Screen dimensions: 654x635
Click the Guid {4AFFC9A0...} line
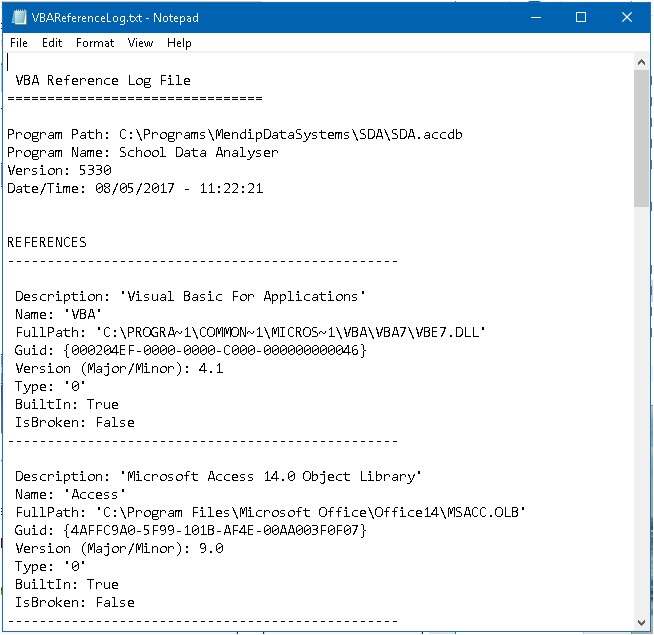click(191, 531)
